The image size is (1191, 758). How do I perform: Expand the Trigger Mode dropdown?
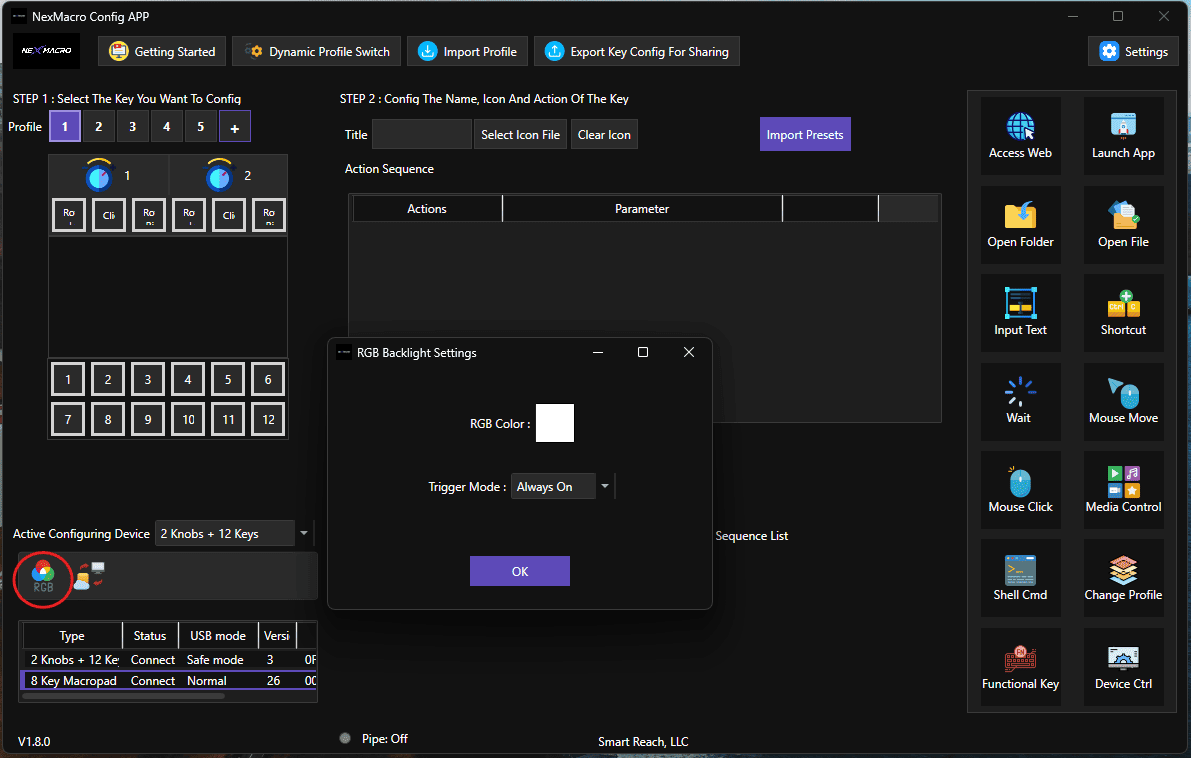coord(605,487)
